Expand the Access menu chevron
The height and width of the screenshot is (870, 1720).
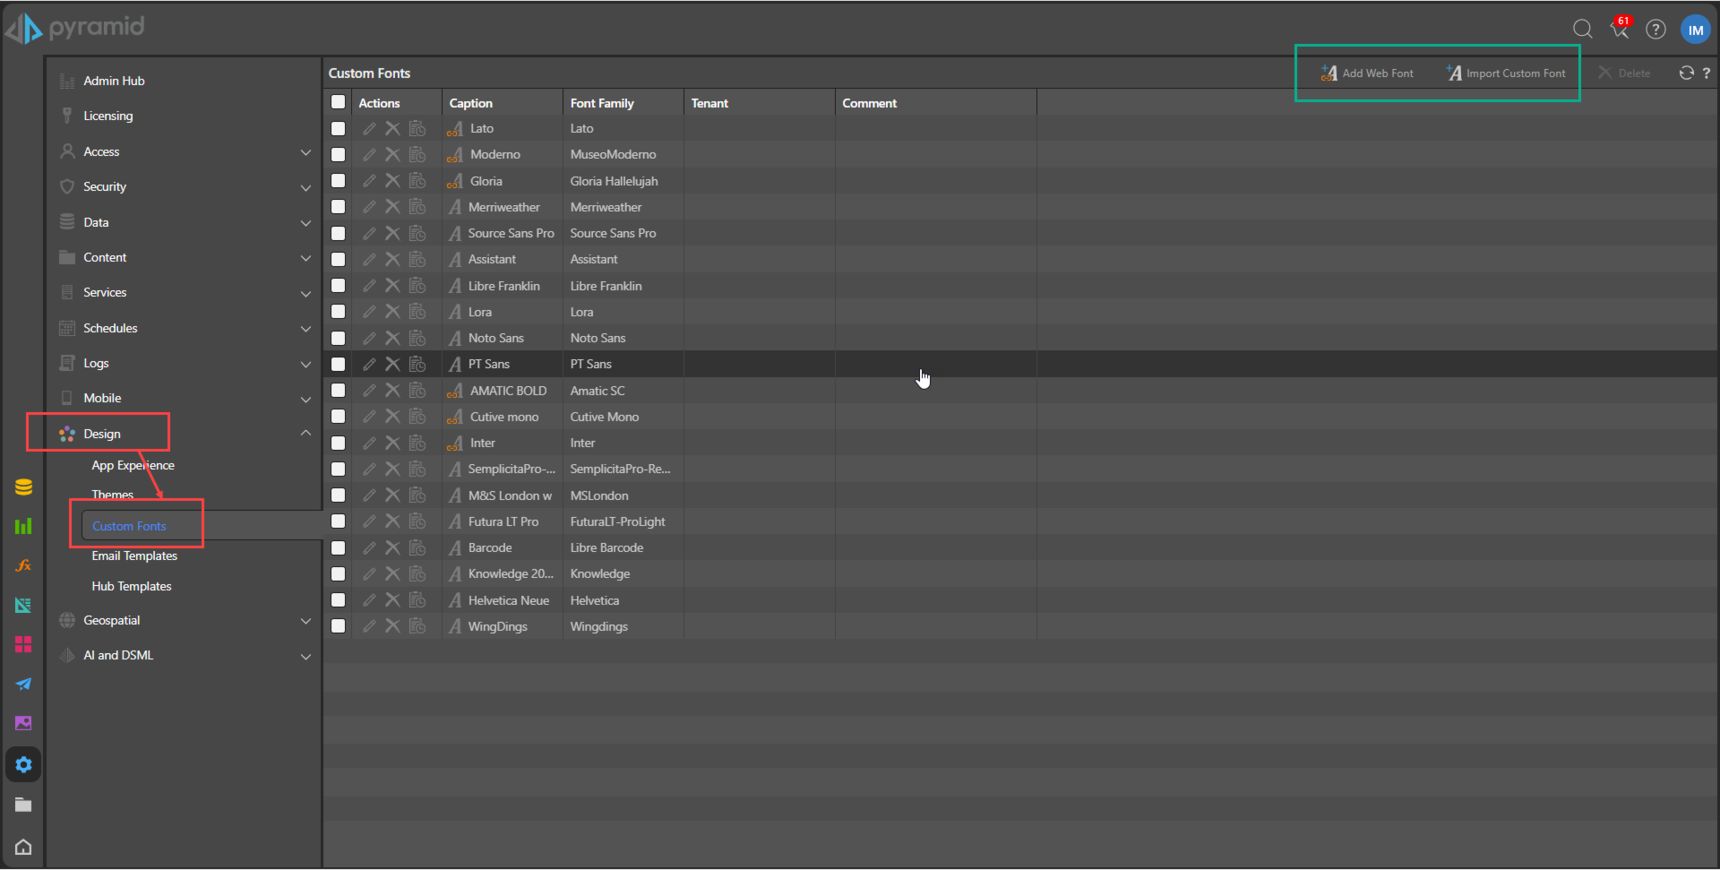click(306, 152)
